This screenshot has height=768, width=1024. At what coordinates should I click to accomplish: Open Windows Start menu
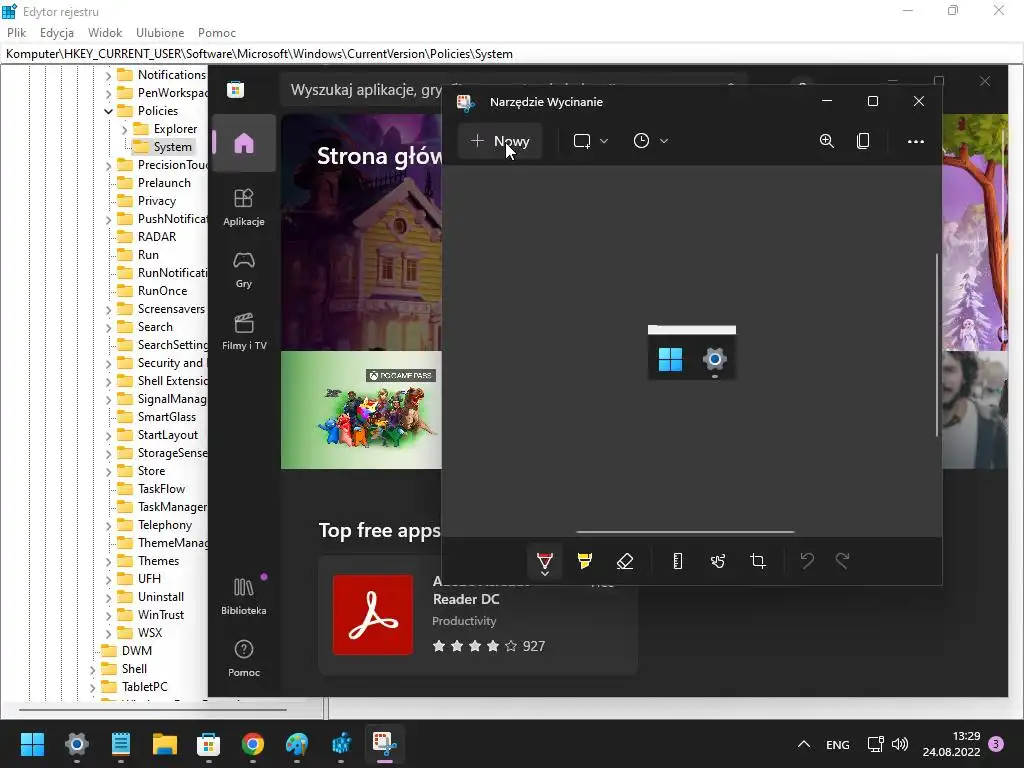pos(32,744)
